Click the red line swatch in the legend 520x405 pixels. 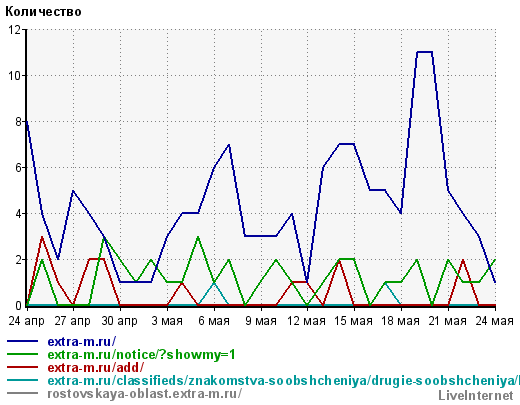pos(22,367)
